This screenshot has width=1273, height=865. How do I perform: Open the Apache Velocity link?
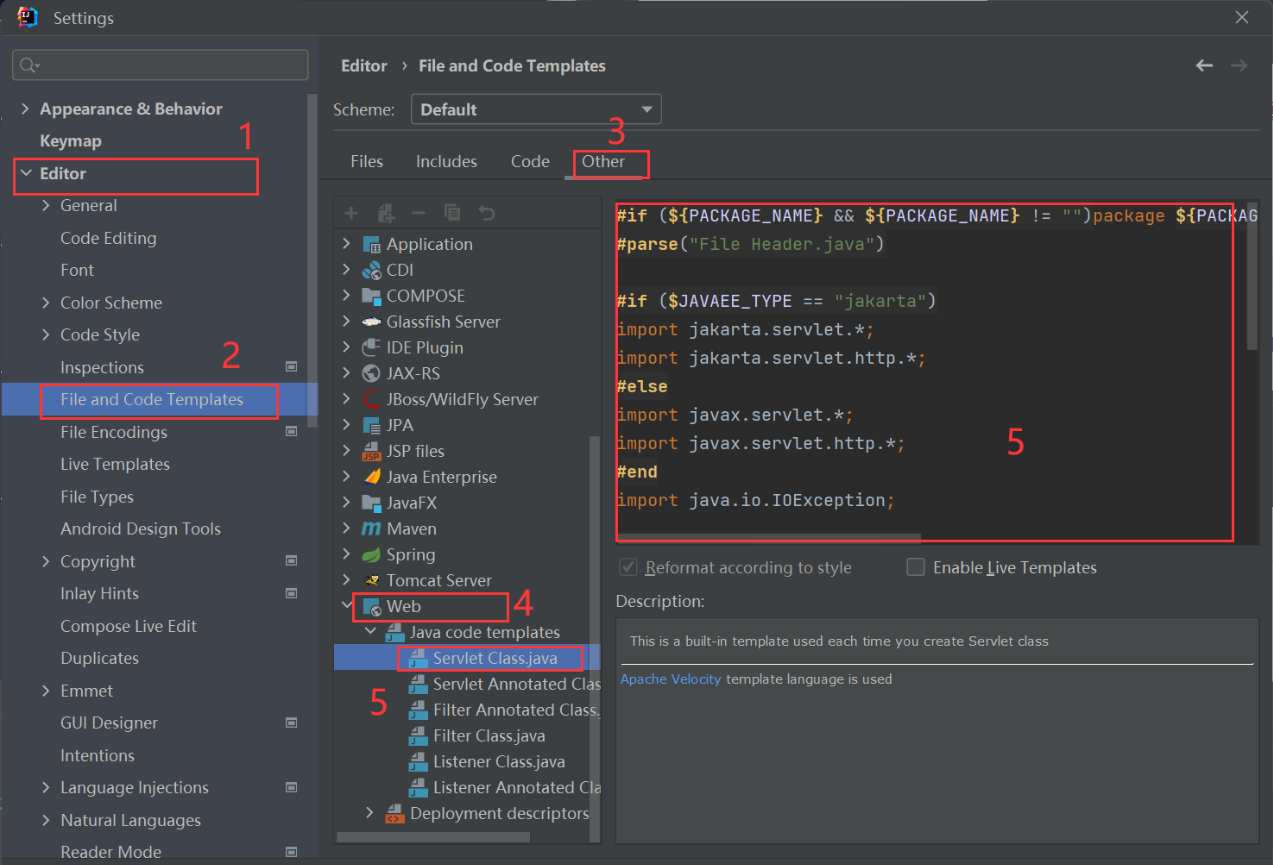click(x=670, y=679)
